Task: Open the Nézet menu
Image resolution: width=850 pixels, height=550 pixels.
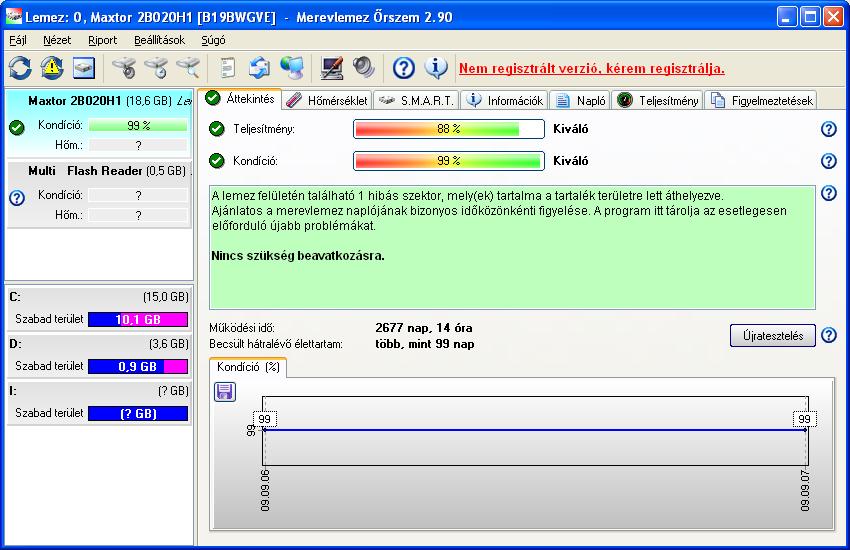Action: [x=57, y=40]
